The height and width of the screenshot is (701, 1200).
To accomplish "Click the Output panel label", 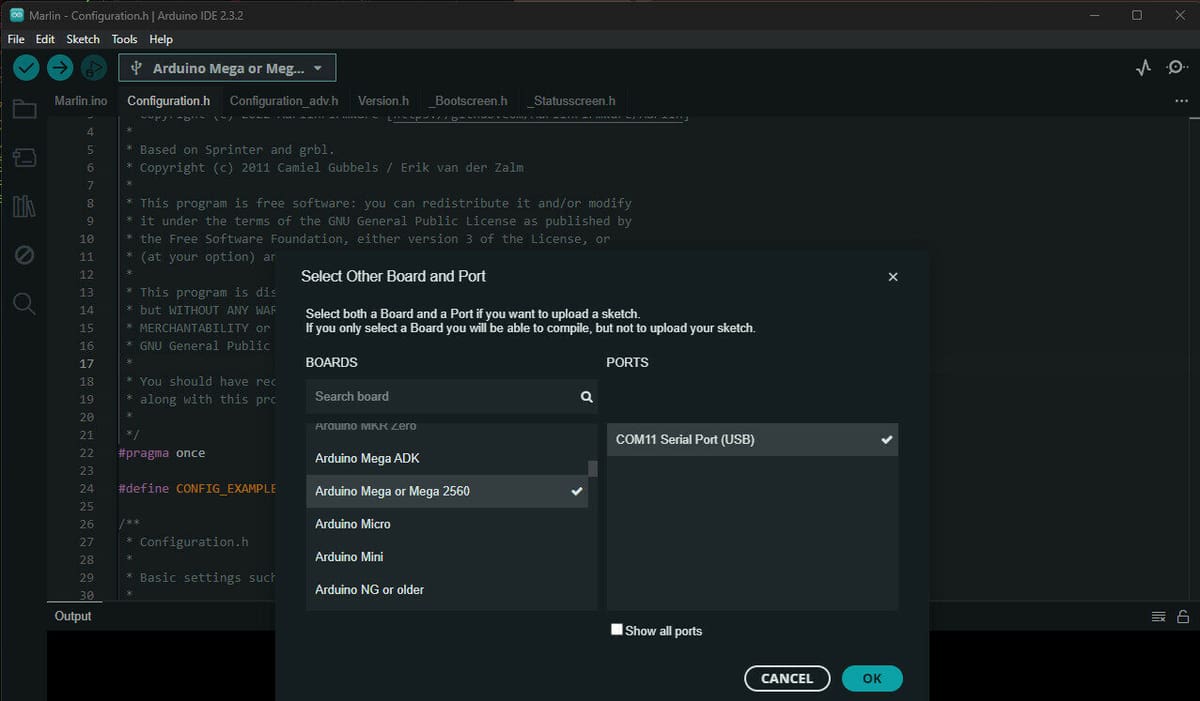I will (73, 616).
